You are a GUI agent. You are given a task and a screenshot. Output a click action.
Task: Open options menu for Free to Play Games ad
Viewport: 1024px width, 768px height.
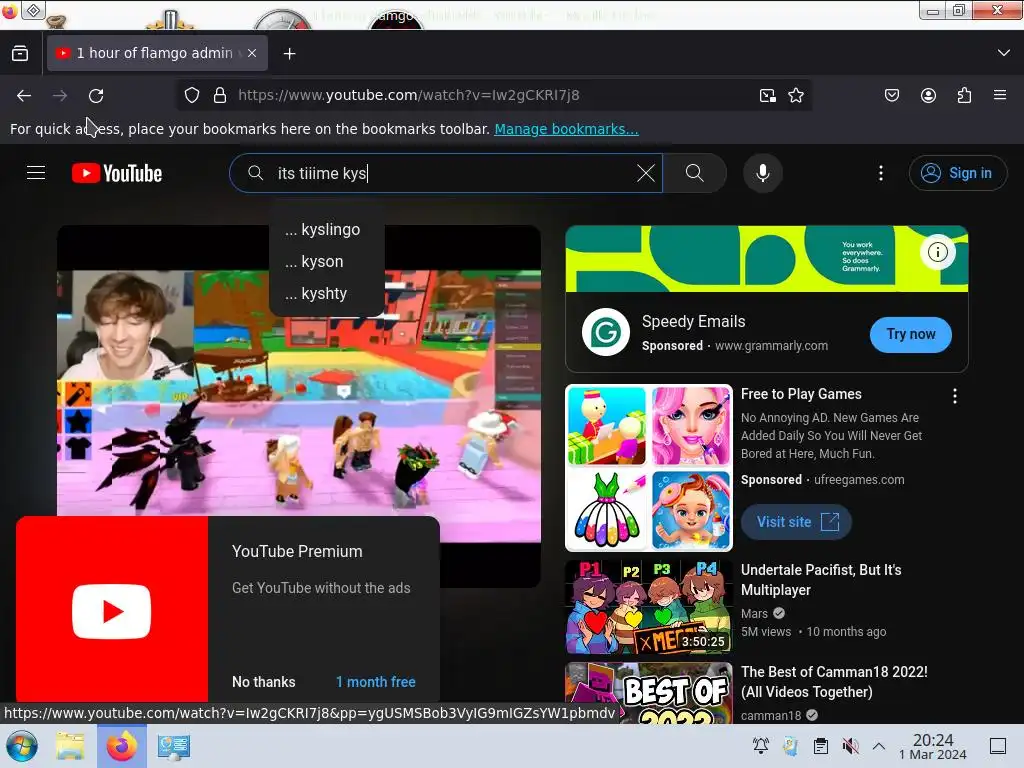coord(955,396)
